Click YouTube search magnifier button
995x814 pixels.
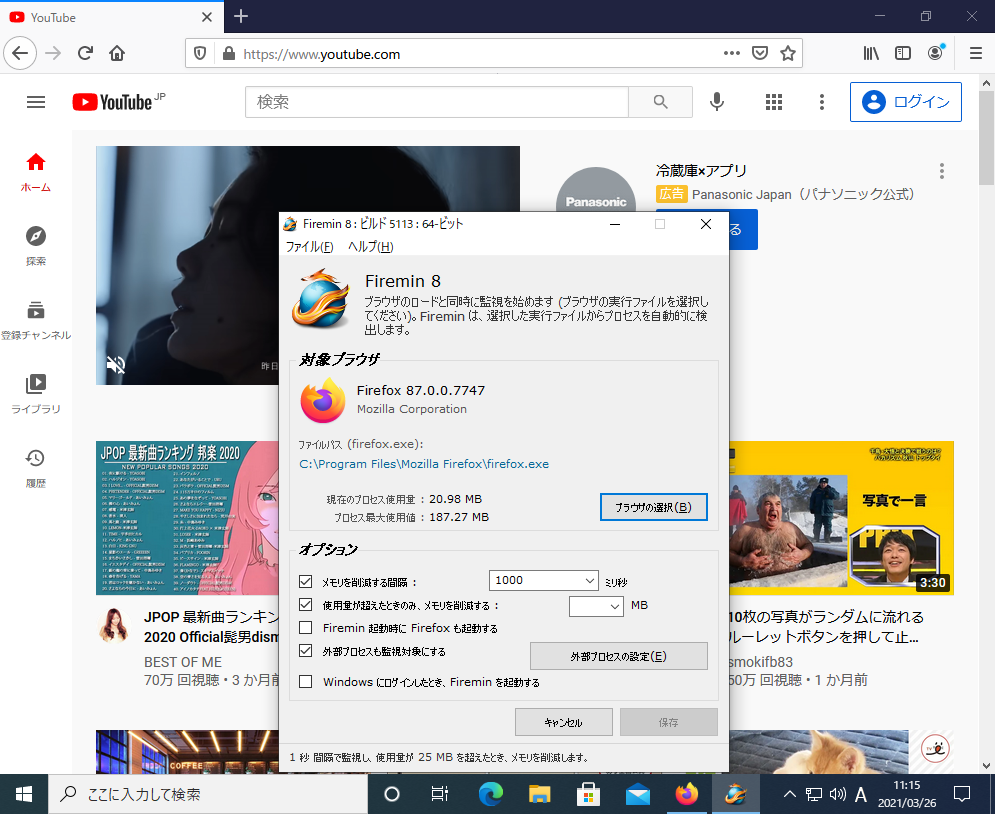click(x=660, y=102)
